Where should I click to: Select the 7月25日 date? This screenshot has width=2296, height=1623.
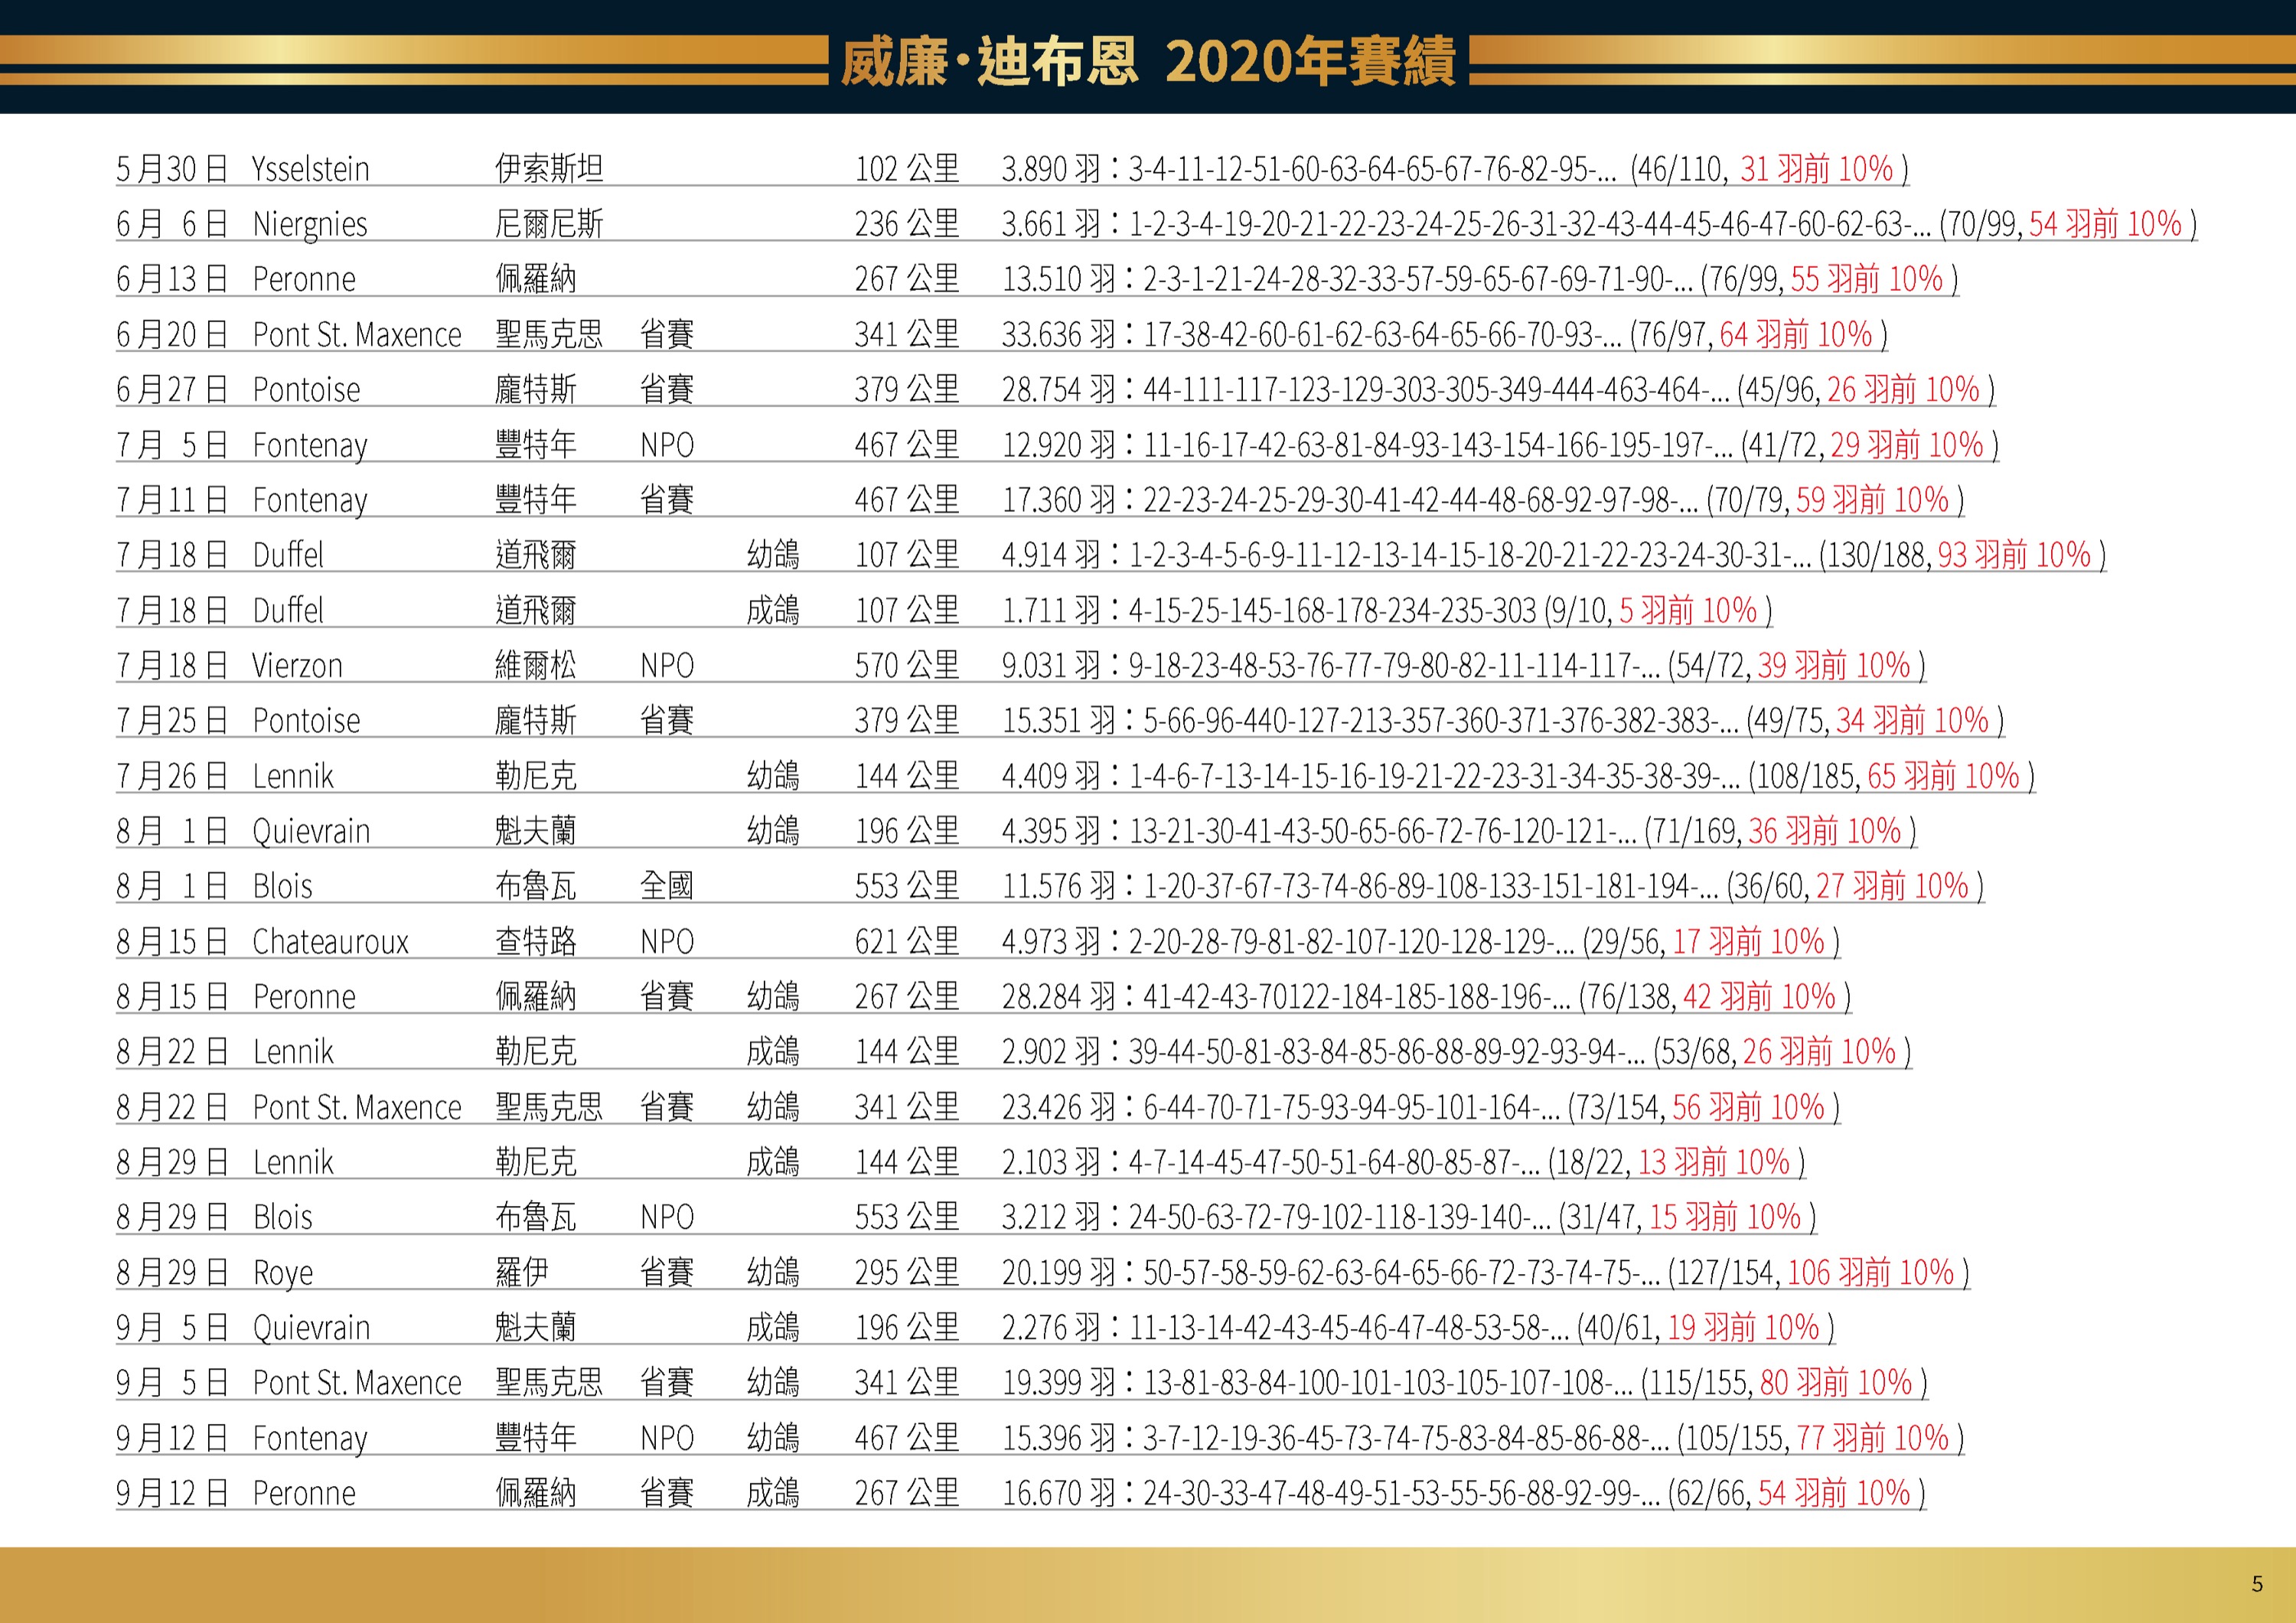172,720
